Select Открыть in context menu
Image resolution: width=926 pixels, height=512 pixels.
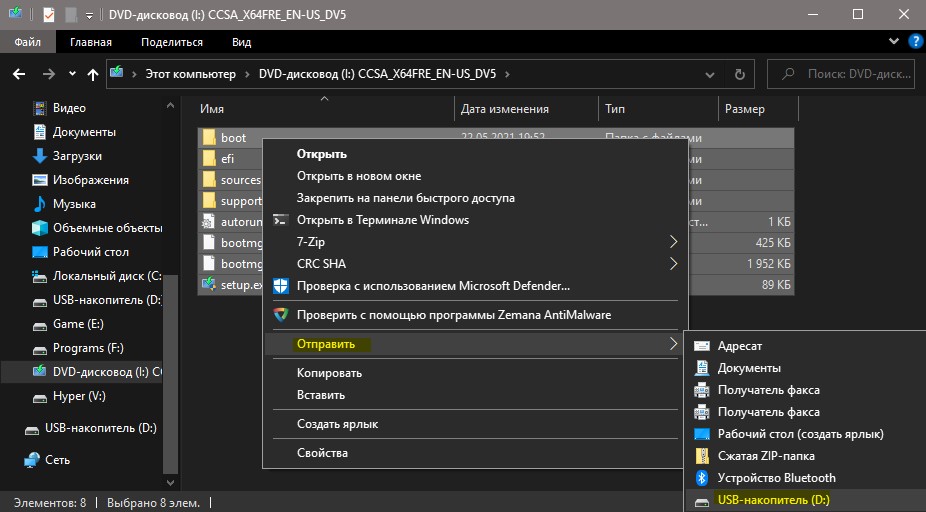[476, 154]
